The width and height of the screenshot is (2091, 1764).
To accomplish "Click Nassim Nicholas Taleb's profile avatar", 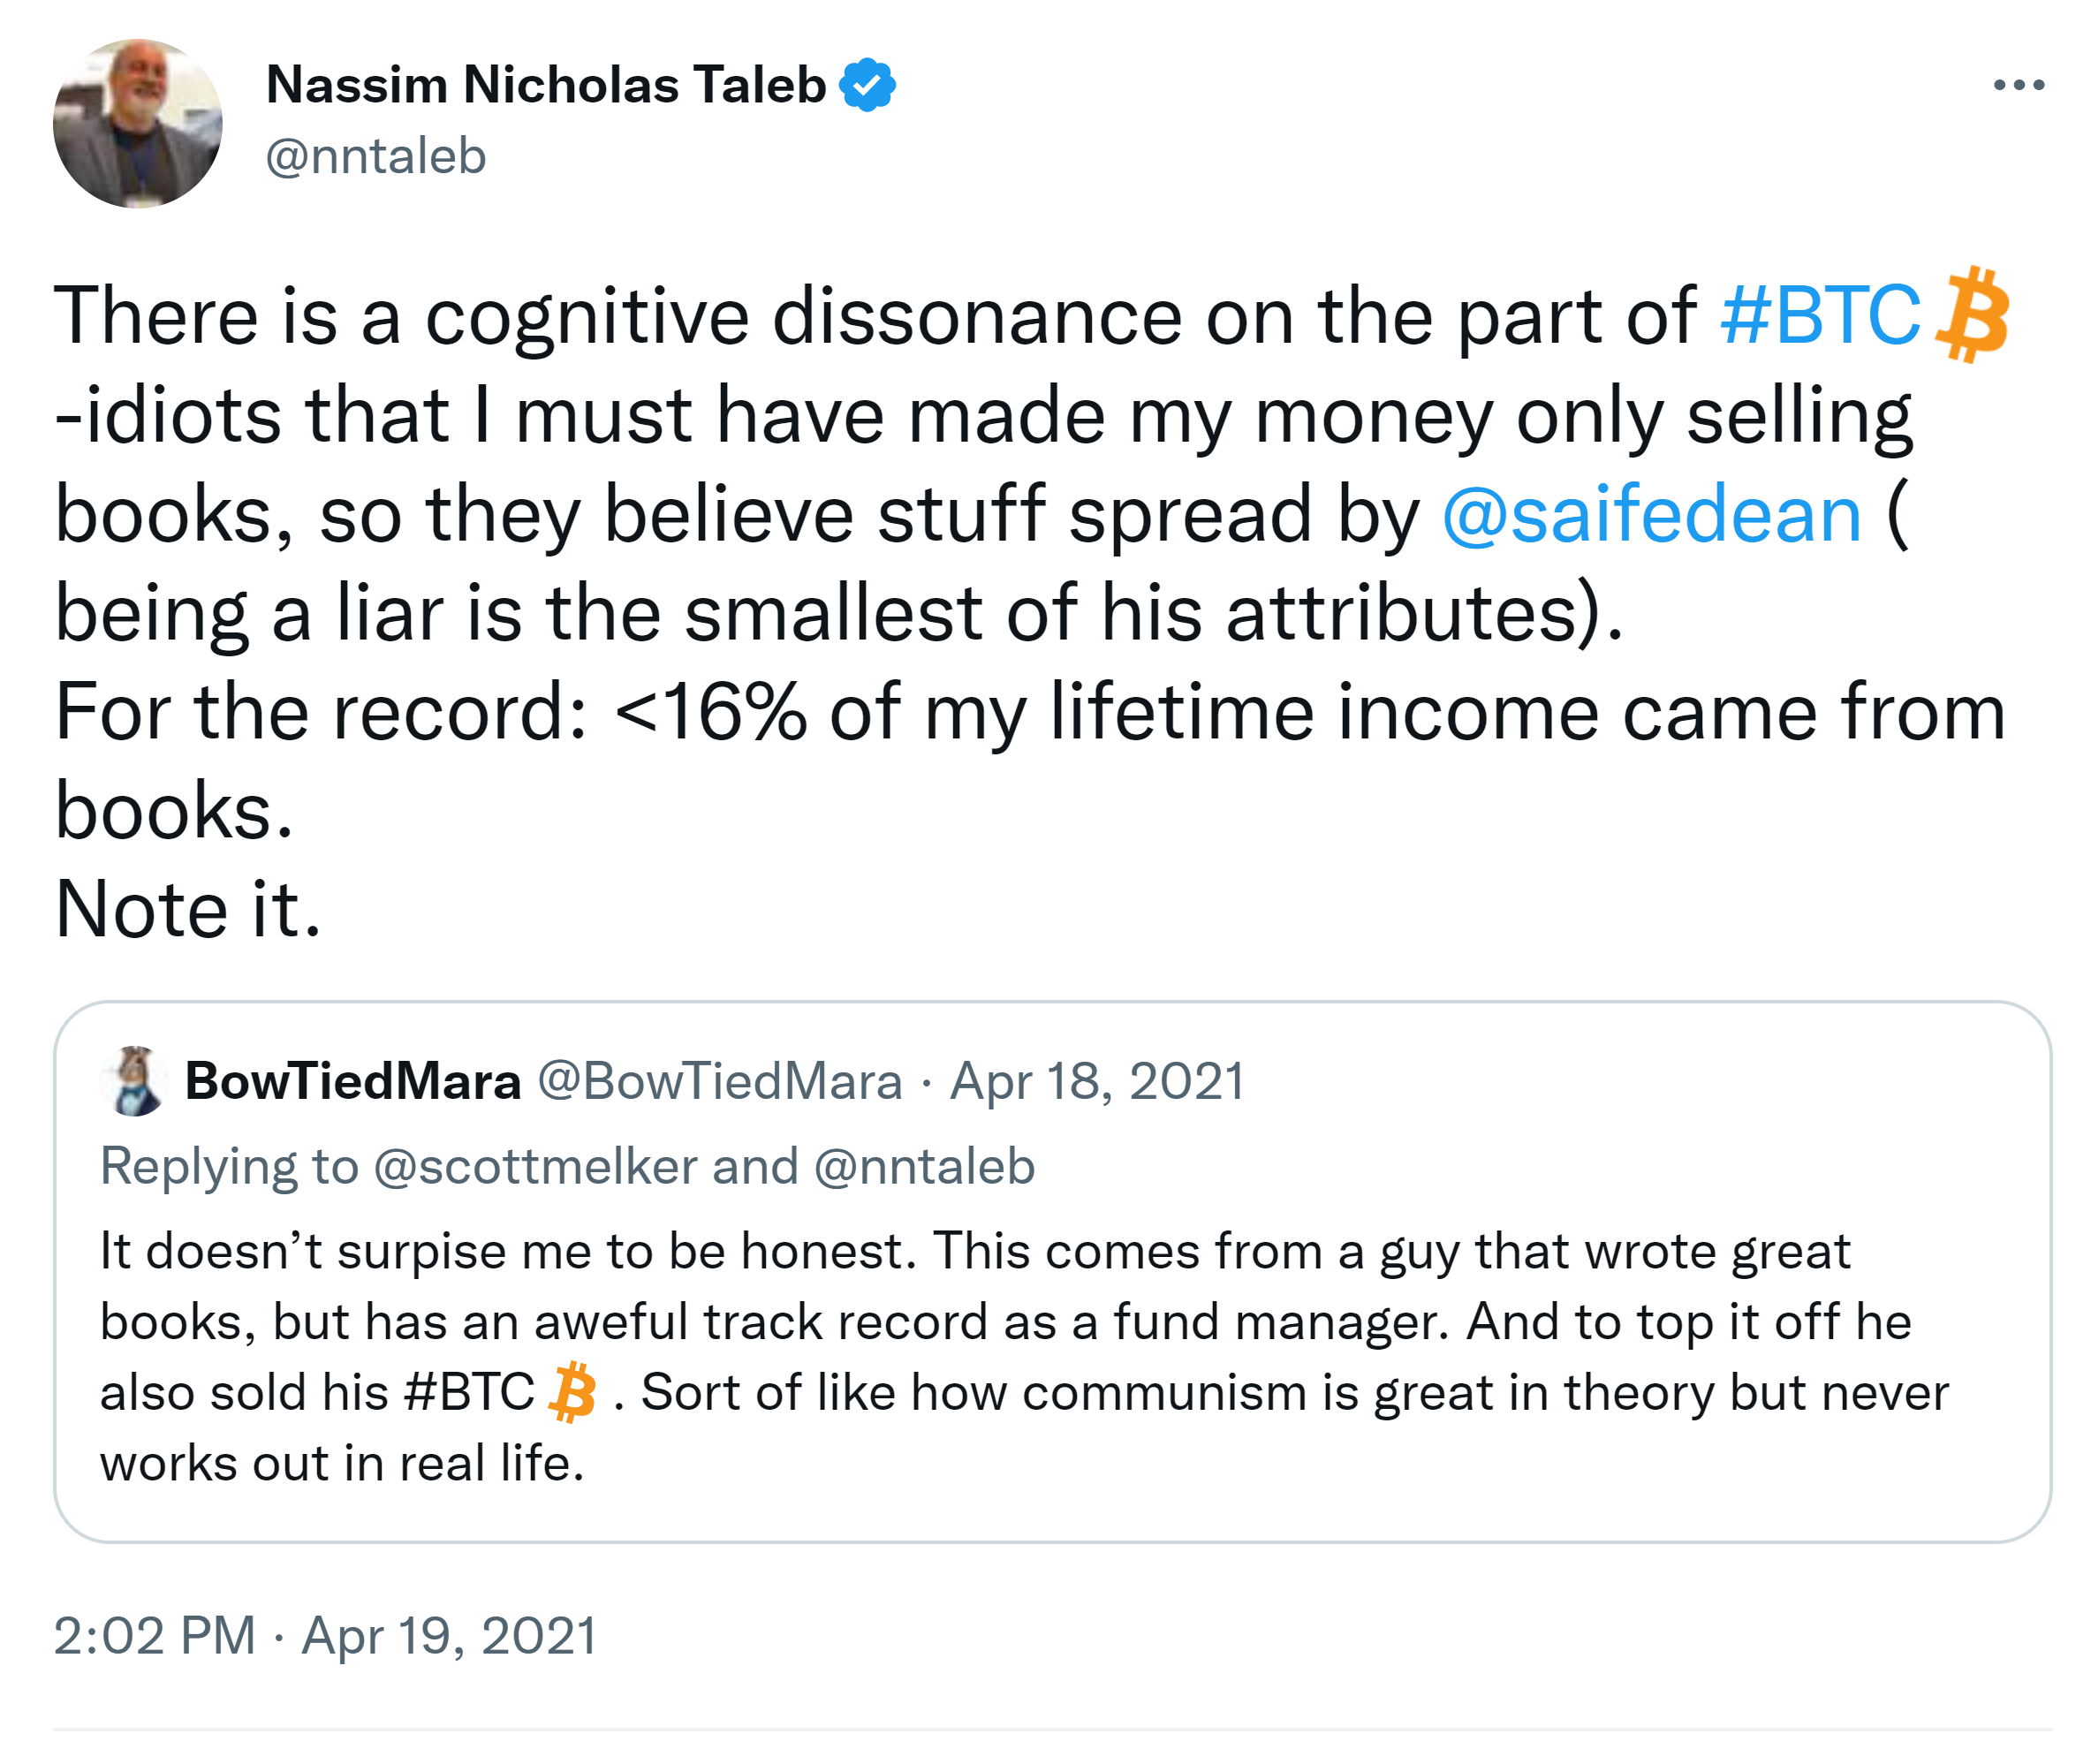I will point(138,124).
